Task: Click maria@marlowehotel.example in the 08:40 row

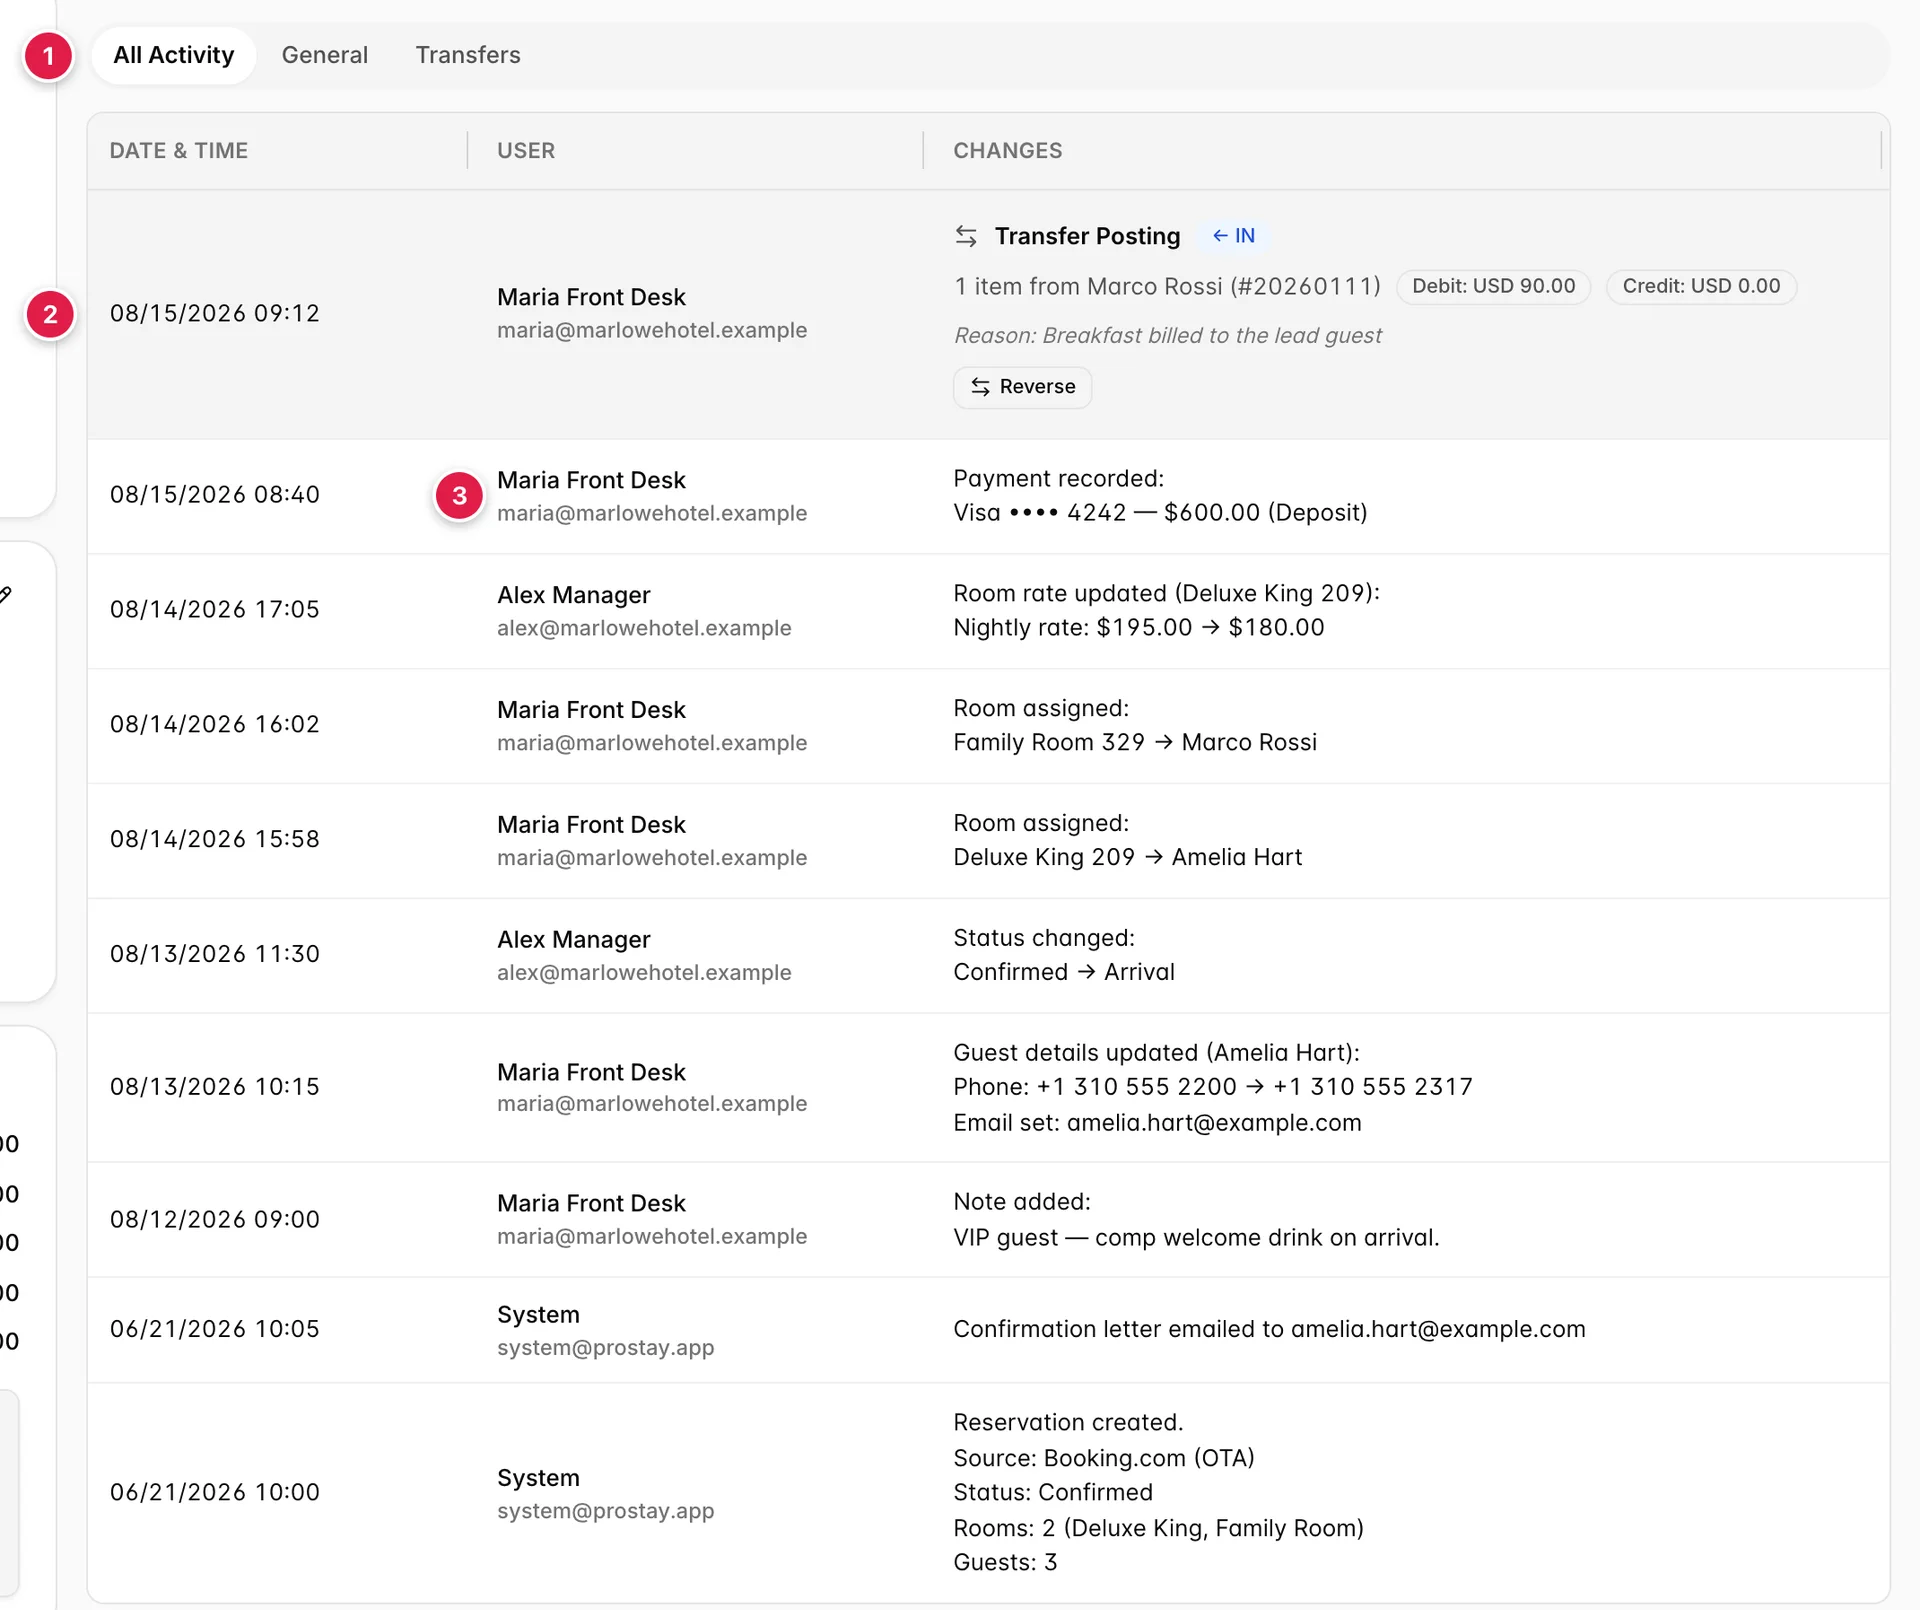Action: click(x=652, y=513)
